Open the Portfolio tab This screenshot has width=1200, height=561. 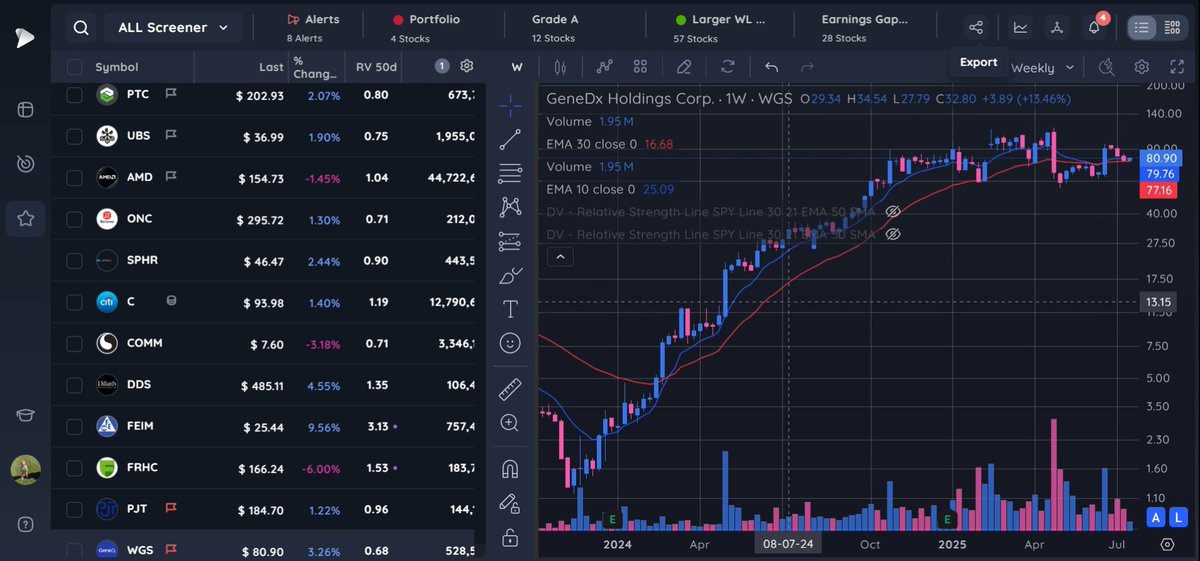426,27
